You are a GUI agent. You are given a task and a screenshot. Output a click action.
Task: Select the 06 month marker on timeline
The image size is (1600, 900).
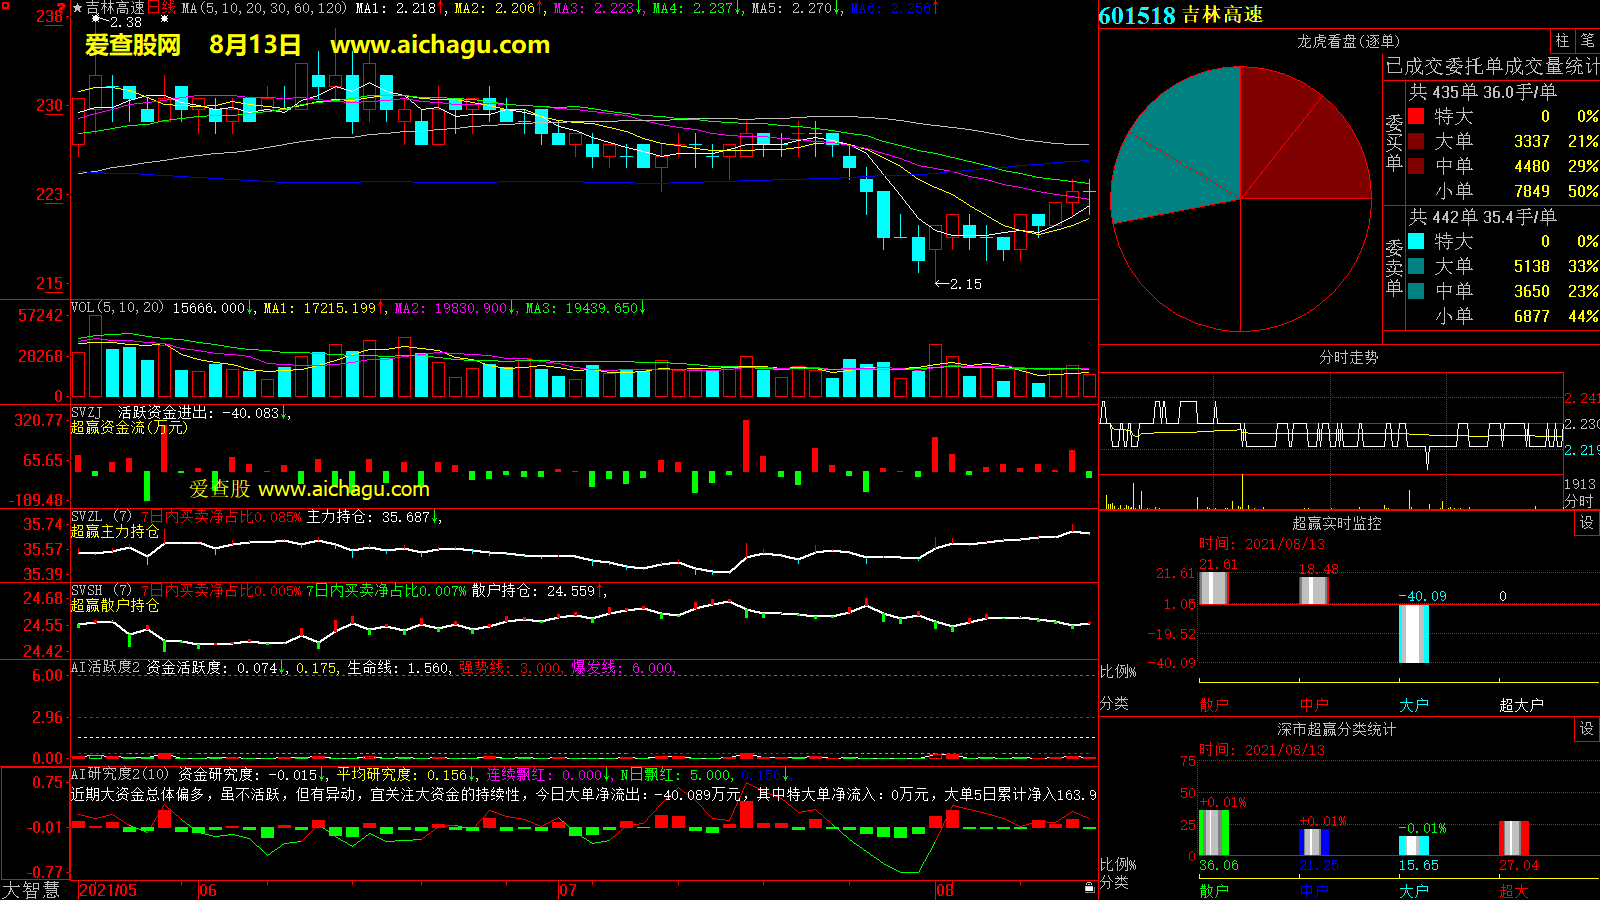click(207, 890)
